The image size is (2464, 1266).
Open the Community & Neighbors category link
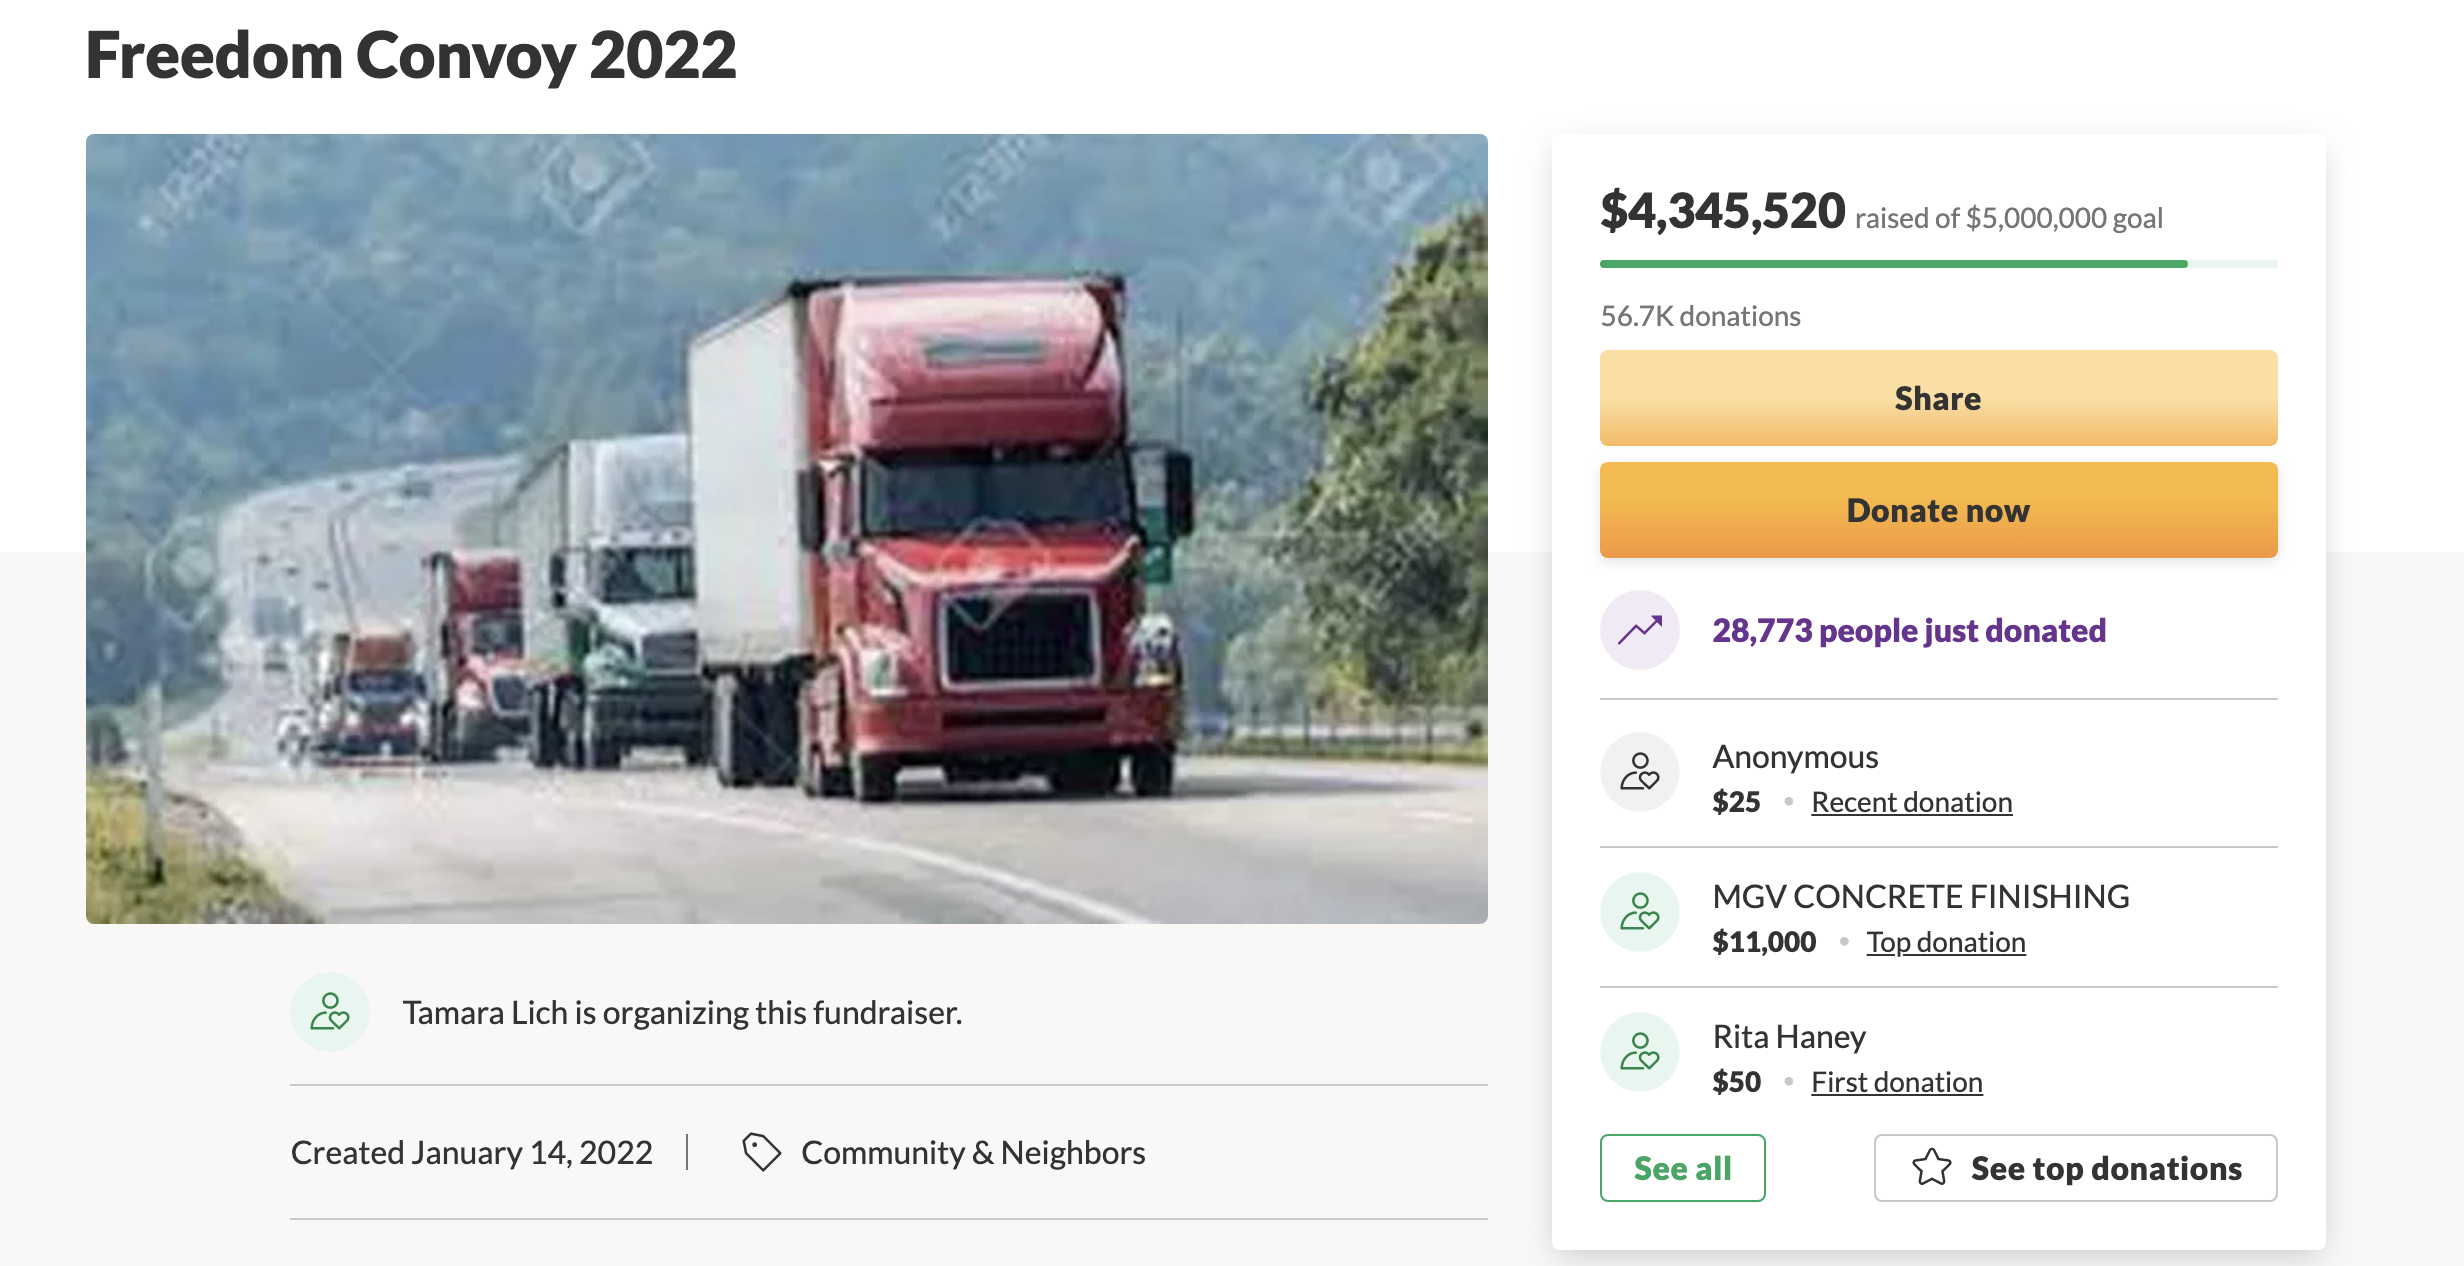pos(972,1152)
